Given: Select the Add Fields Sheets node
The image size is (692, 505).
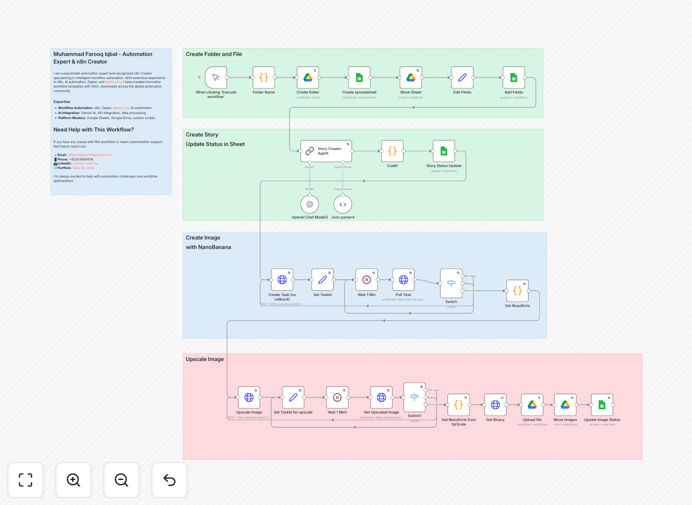Looking at the screenshot, I should tap(514, 78).
